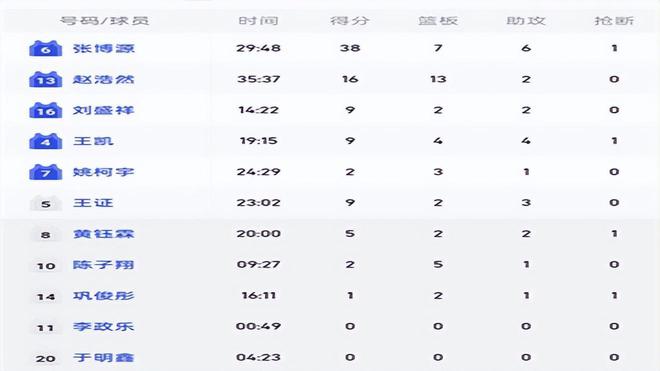Click the 篮板 column header
The height and width of the screenshot is (371, 660).
coord(438,21)
